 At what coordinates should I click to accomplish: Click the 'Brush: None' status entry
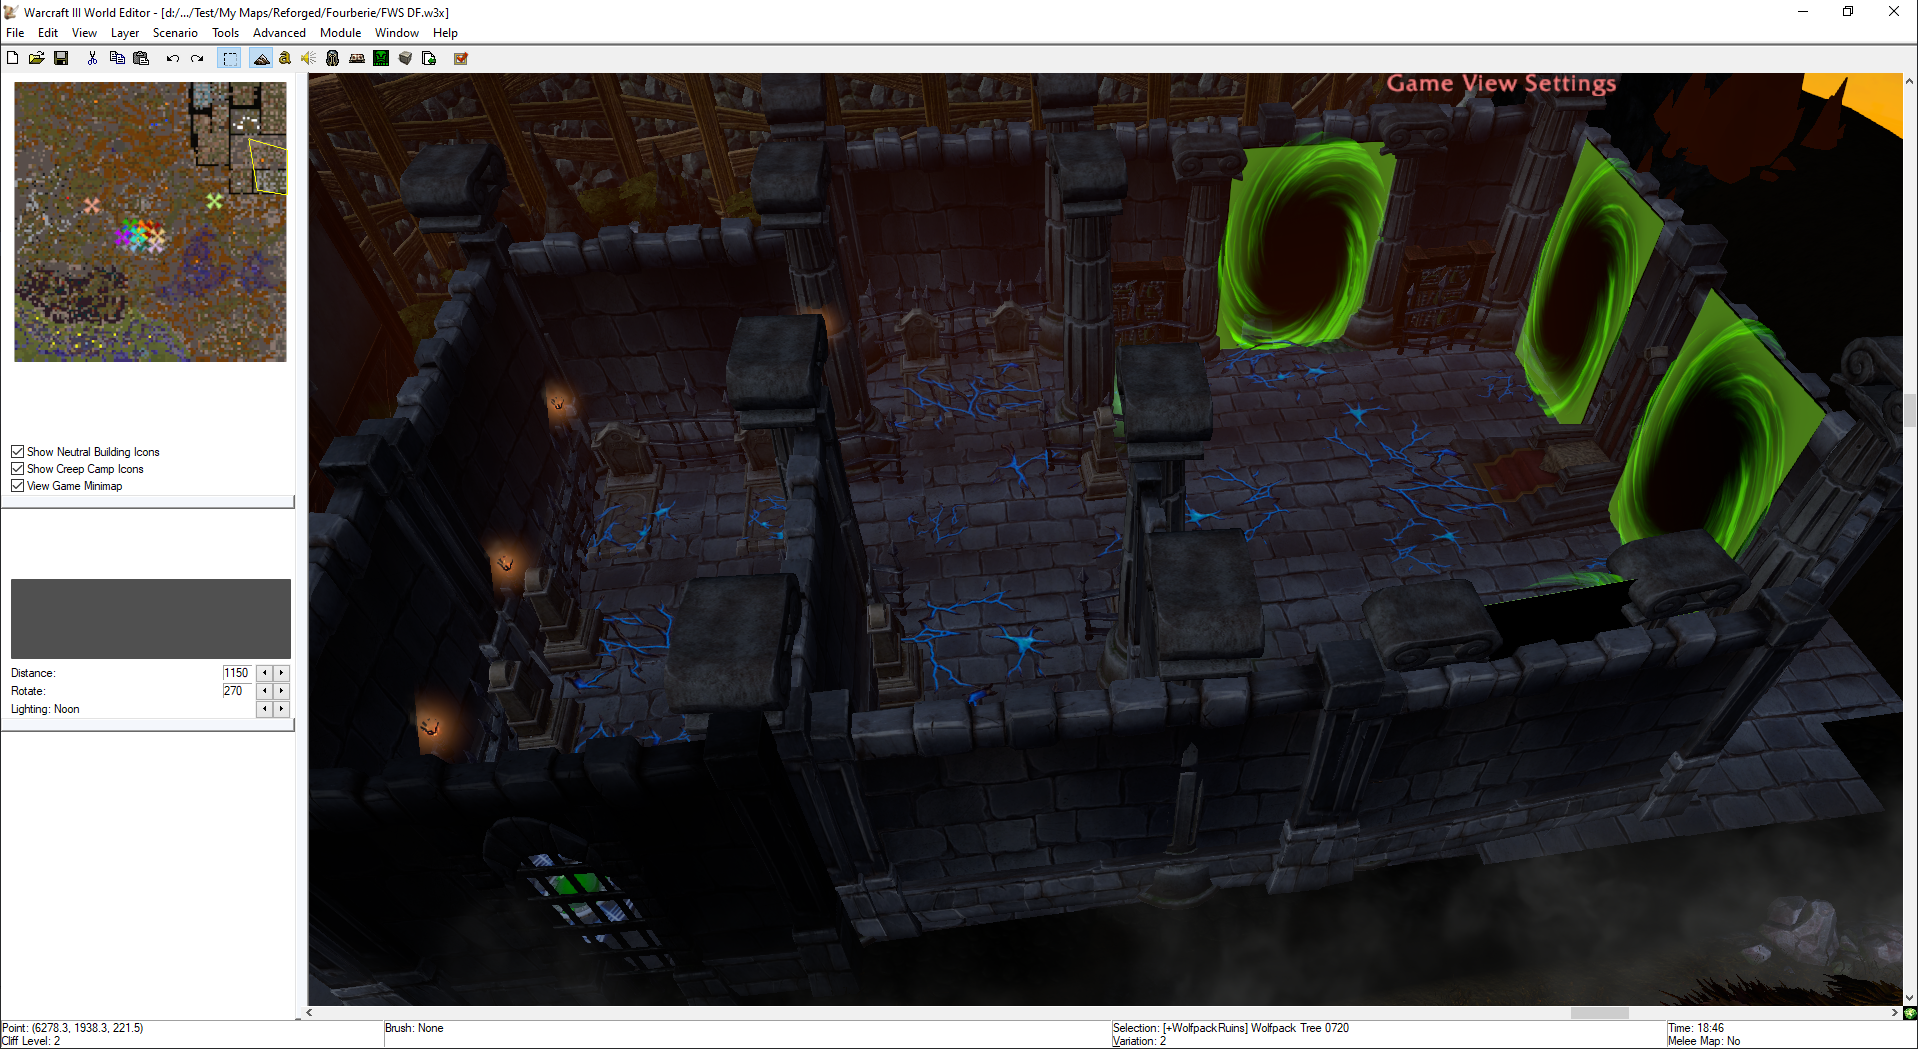coord(414,1028)
